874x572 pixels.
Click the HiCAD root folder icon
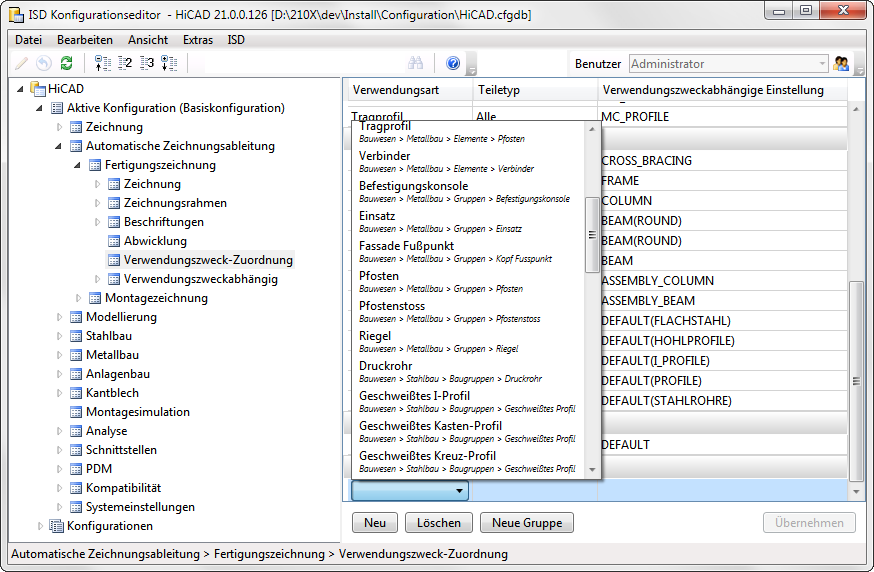(38, 89)
